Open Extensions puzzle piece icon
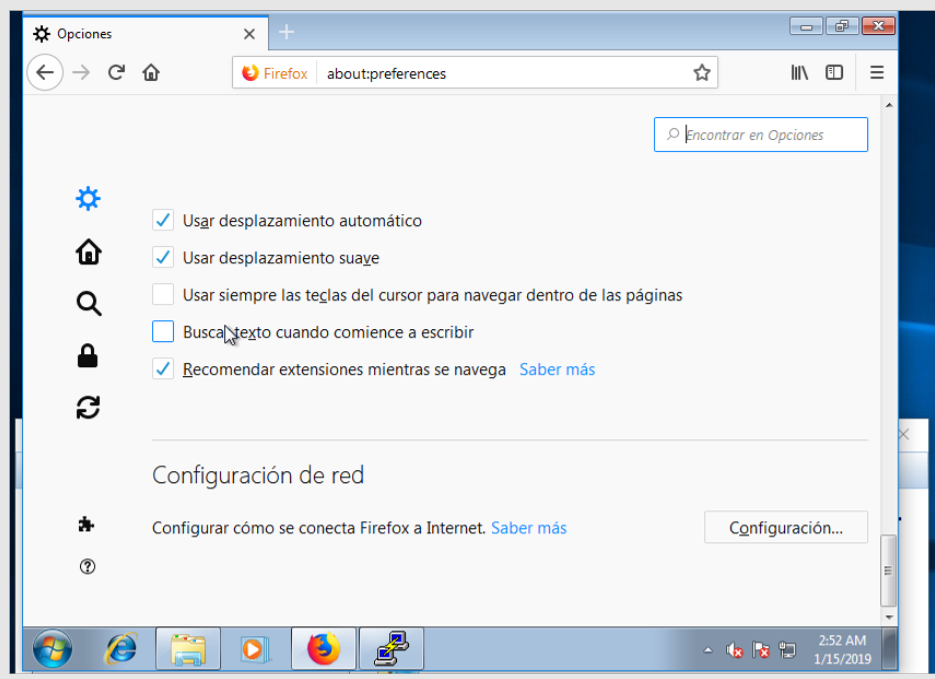935x679 pixels. click(x=87, y=524)
